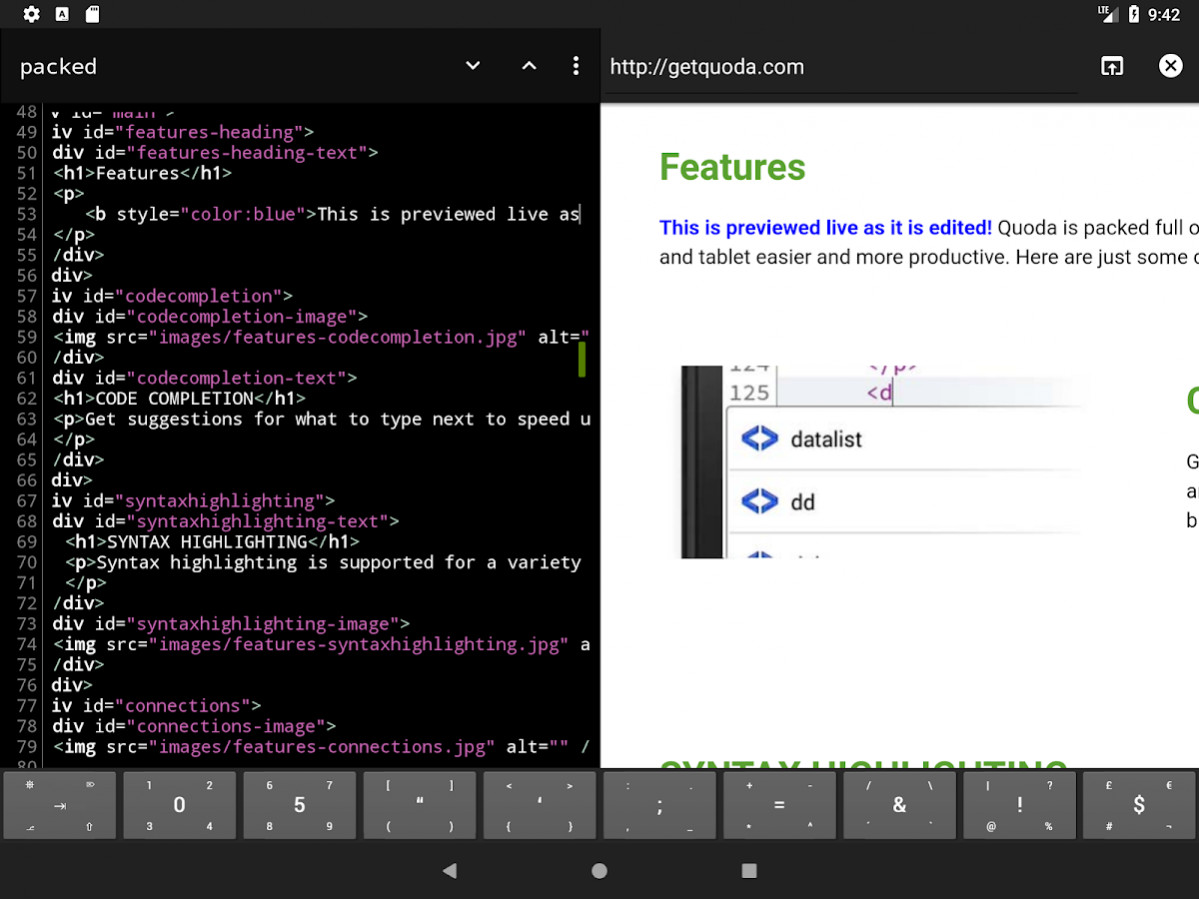Image resolution: width=1199 pixels, height=899 pixels.
Task: Tap the Android recents (overview) button
Action: 749,870
